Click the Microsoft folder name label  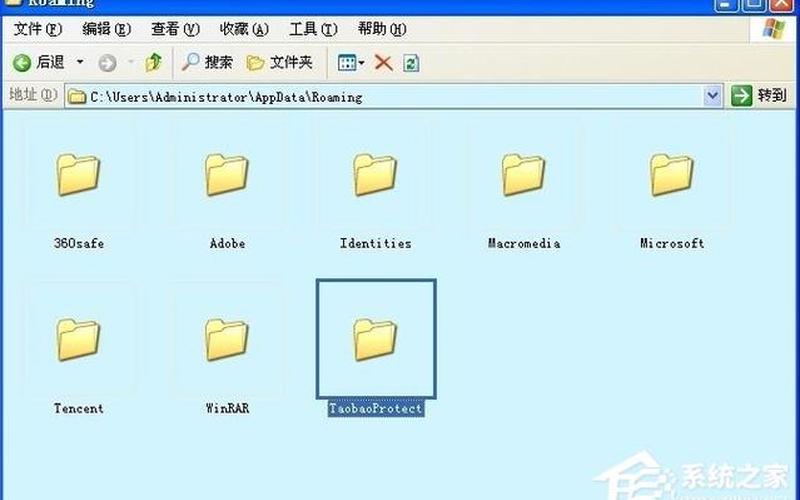[x=672, y=243]
